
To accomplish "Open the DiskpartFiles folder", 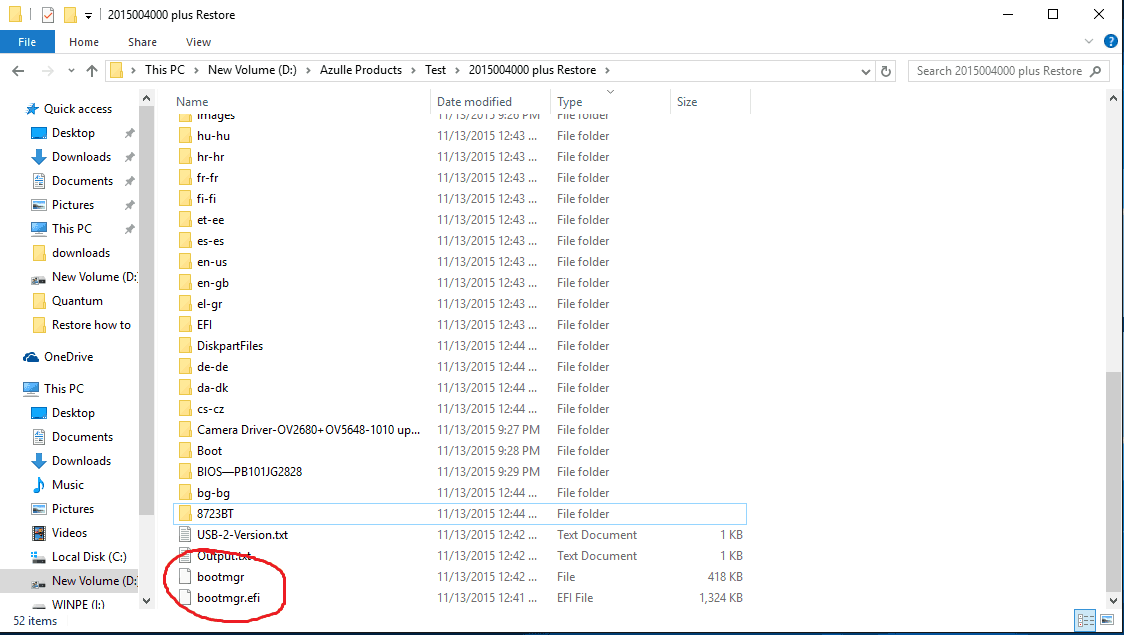I will click(230, 346).
